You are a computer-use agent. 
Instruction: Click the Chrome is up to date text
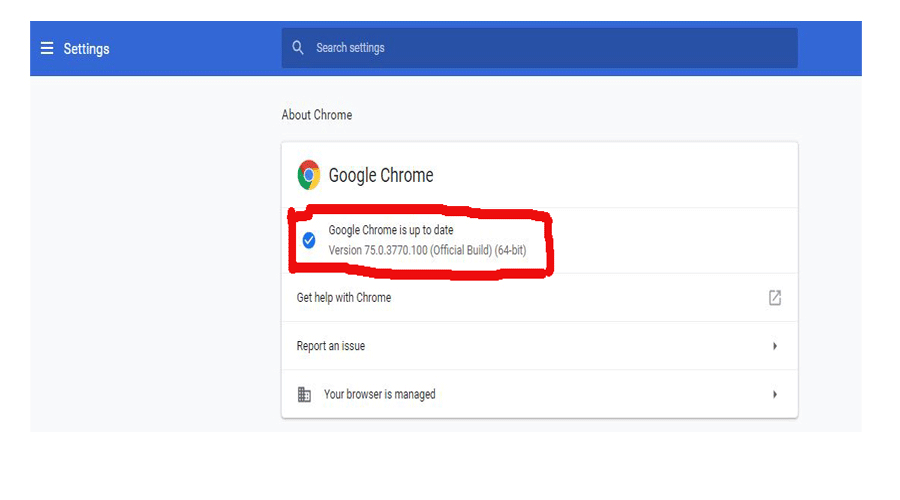391,230
